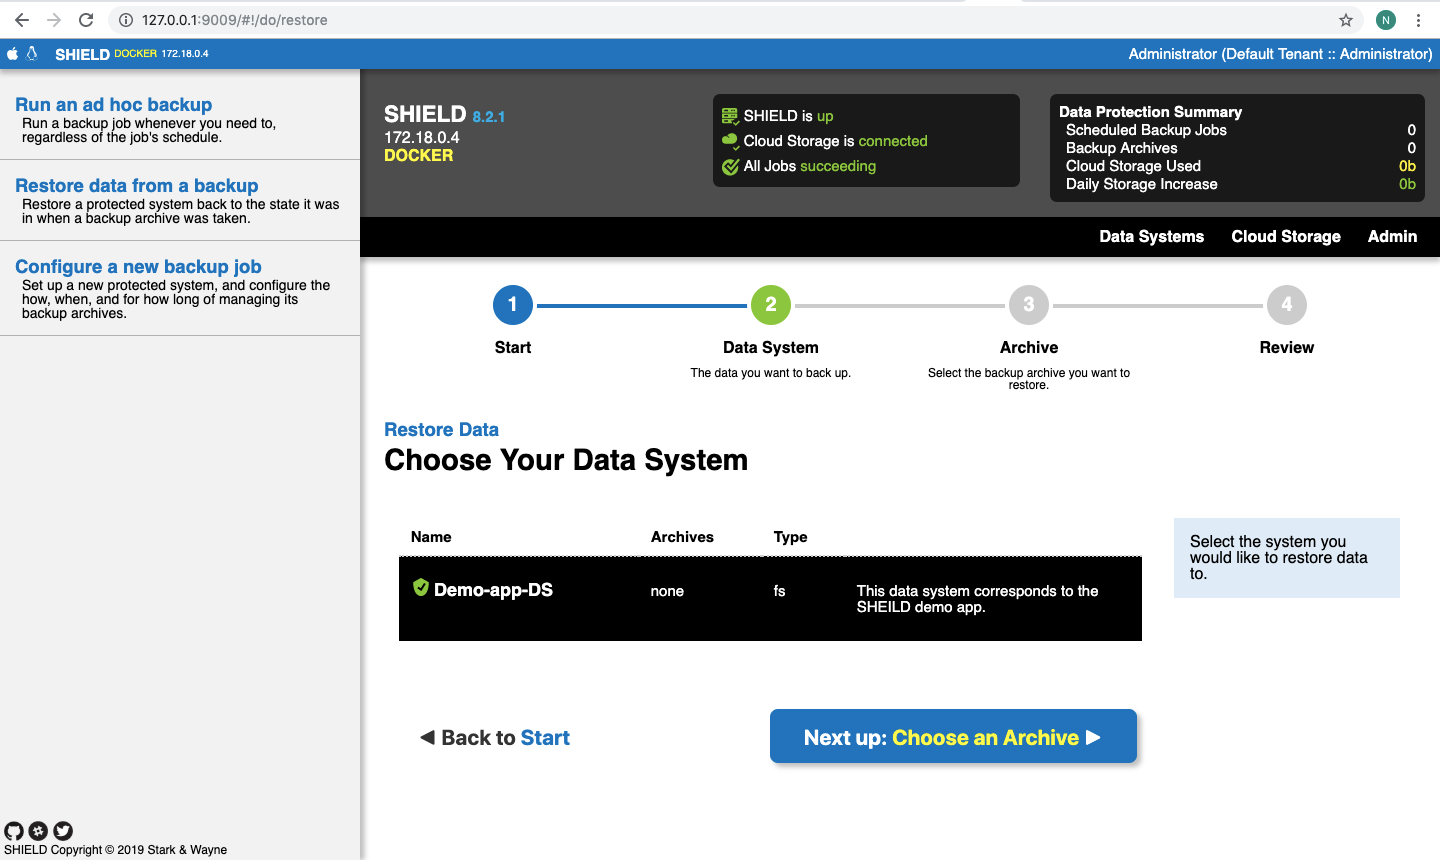
Task: Jump to wizard step 1 Start circle
Action: pyautogui.click(x=513, y=305)
